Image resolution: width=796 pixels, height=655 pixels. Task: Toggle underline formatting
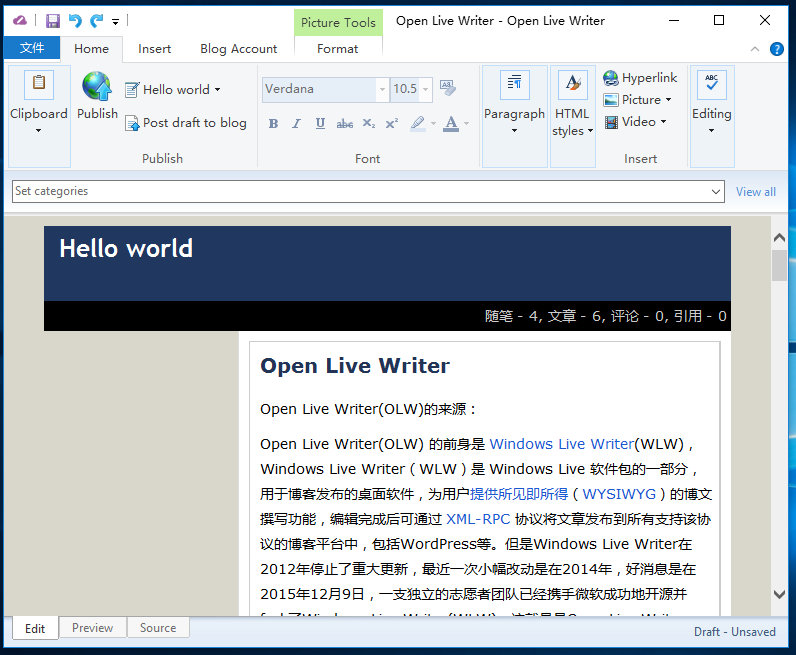(320, 123)
